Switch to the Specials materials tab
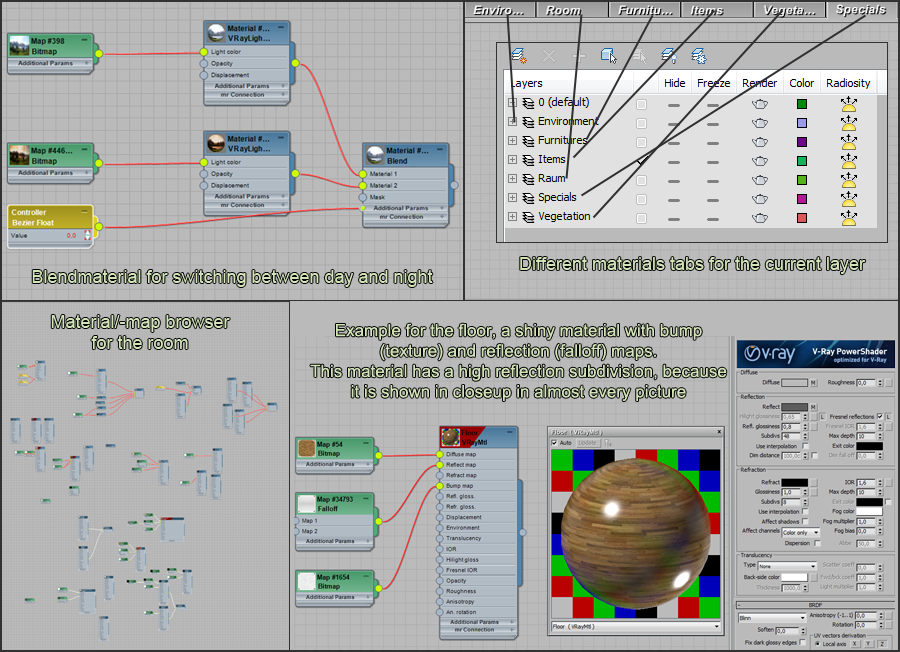The height and width of the screenshot is (652, 900). 859,10
